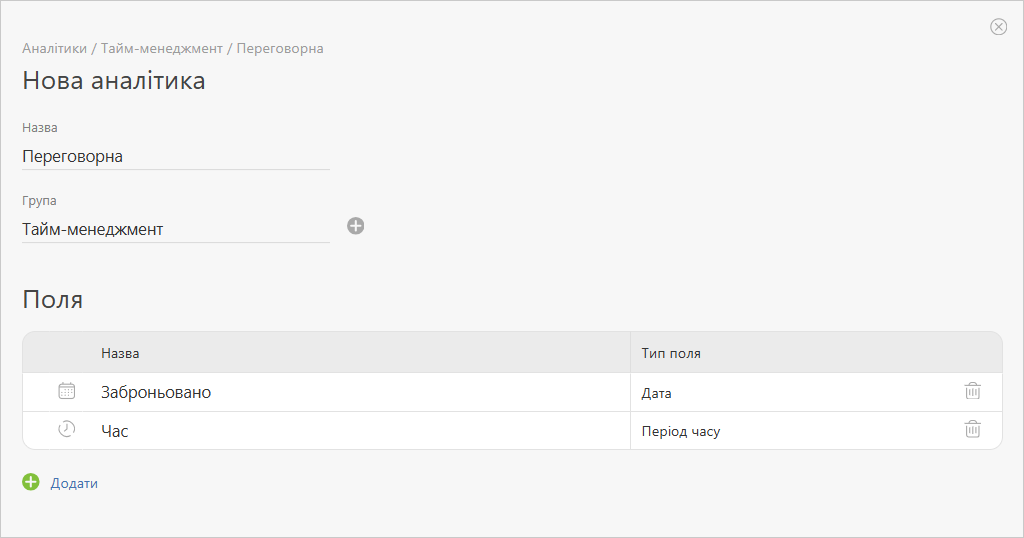
Task: Click the clock icon beside Час
Action: (x=67, y=429)
